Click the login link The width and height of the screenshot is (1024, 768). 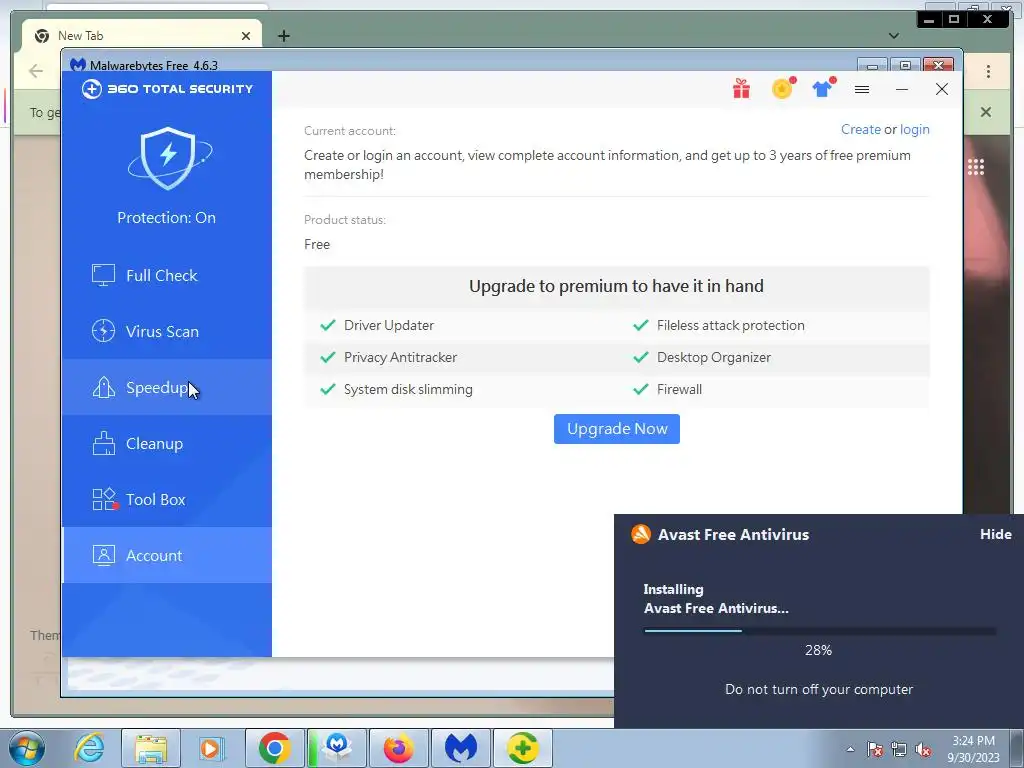(x=914, y=129)
